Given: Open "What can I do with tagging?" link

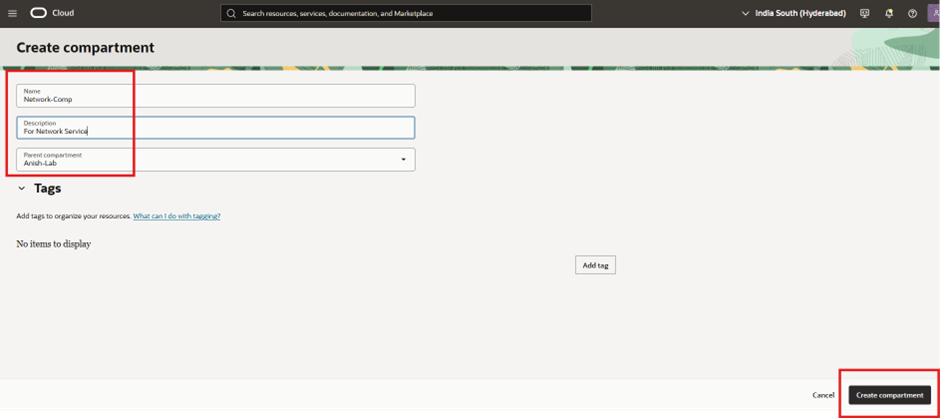Looking at the screenshot, I should [x=177, y=216].
